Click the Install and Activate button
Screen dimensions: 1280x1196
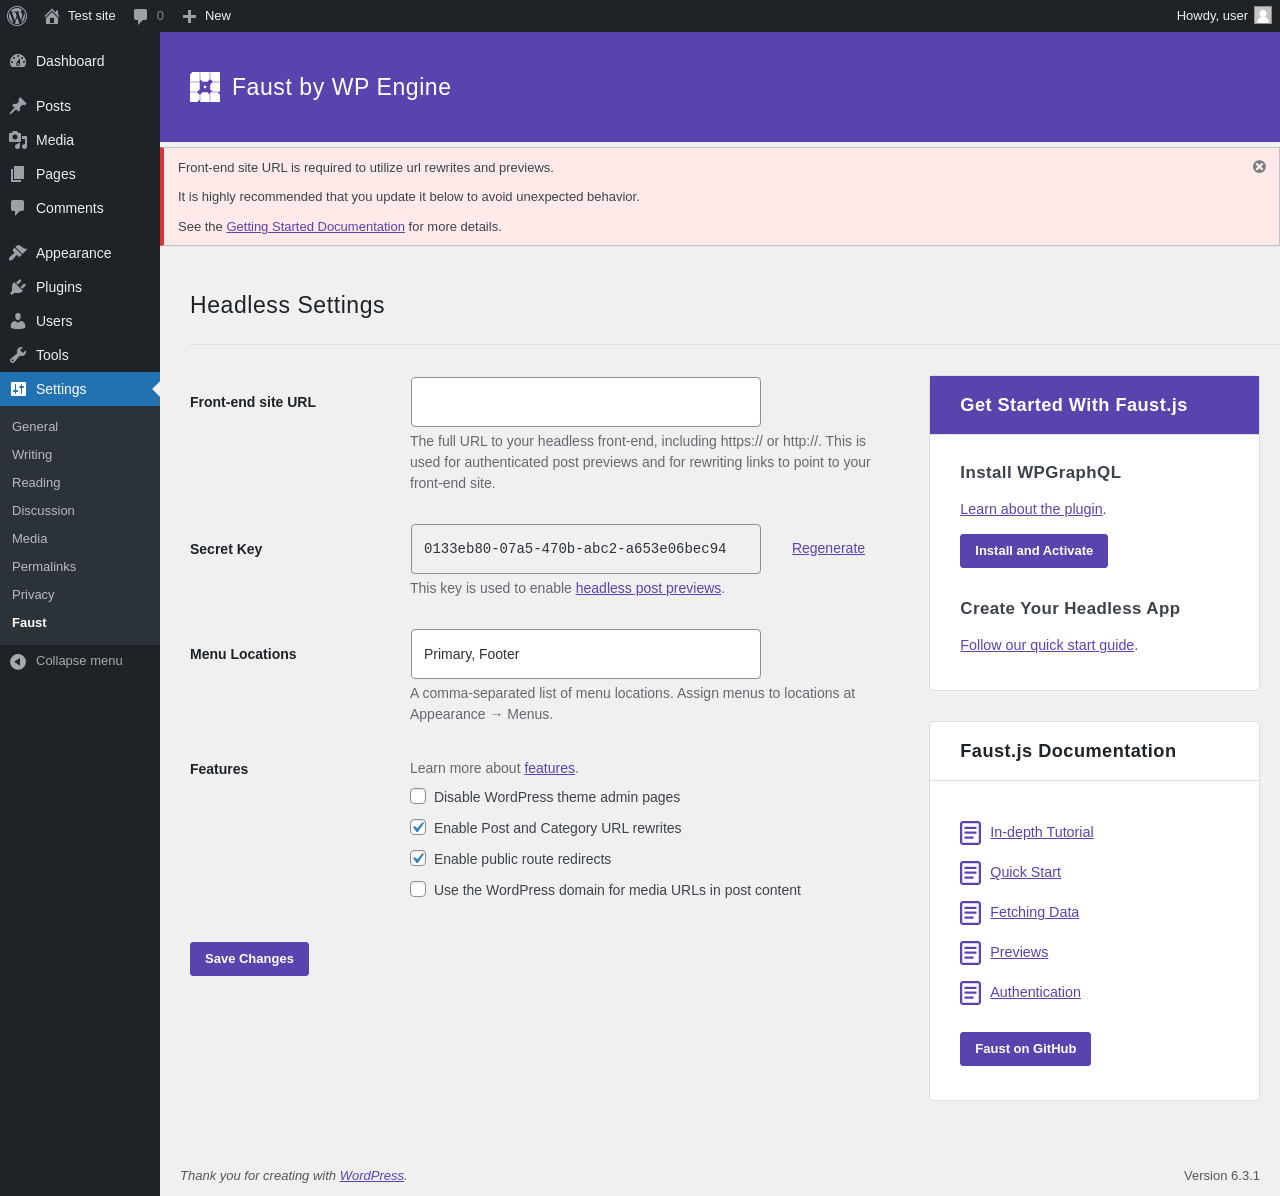1034,551
